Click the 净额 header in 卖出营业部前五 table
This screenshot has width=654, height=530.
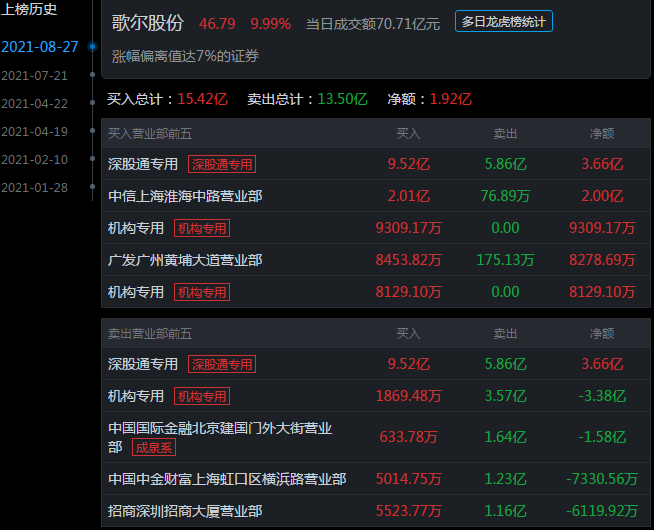[602, 333]
